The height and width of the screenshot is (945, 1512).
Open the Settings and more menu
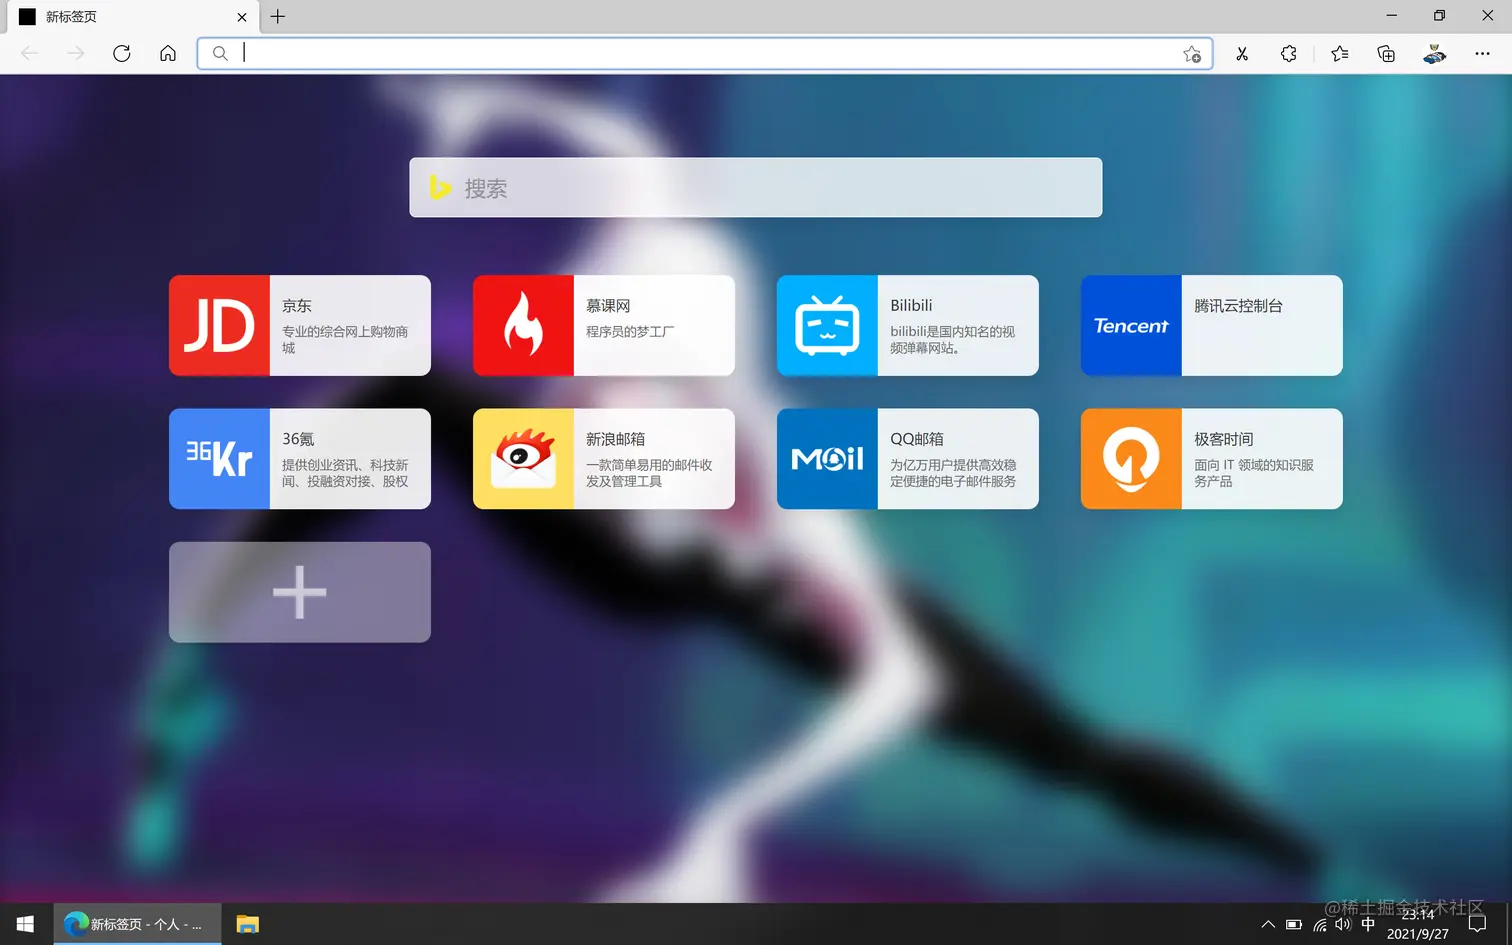point(1482,54)
